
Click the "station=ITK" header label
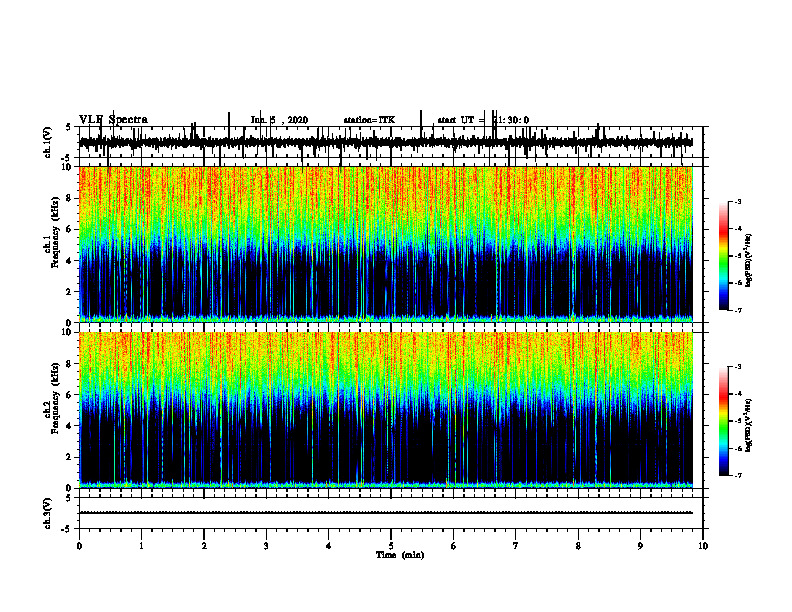tap(369, 120)
